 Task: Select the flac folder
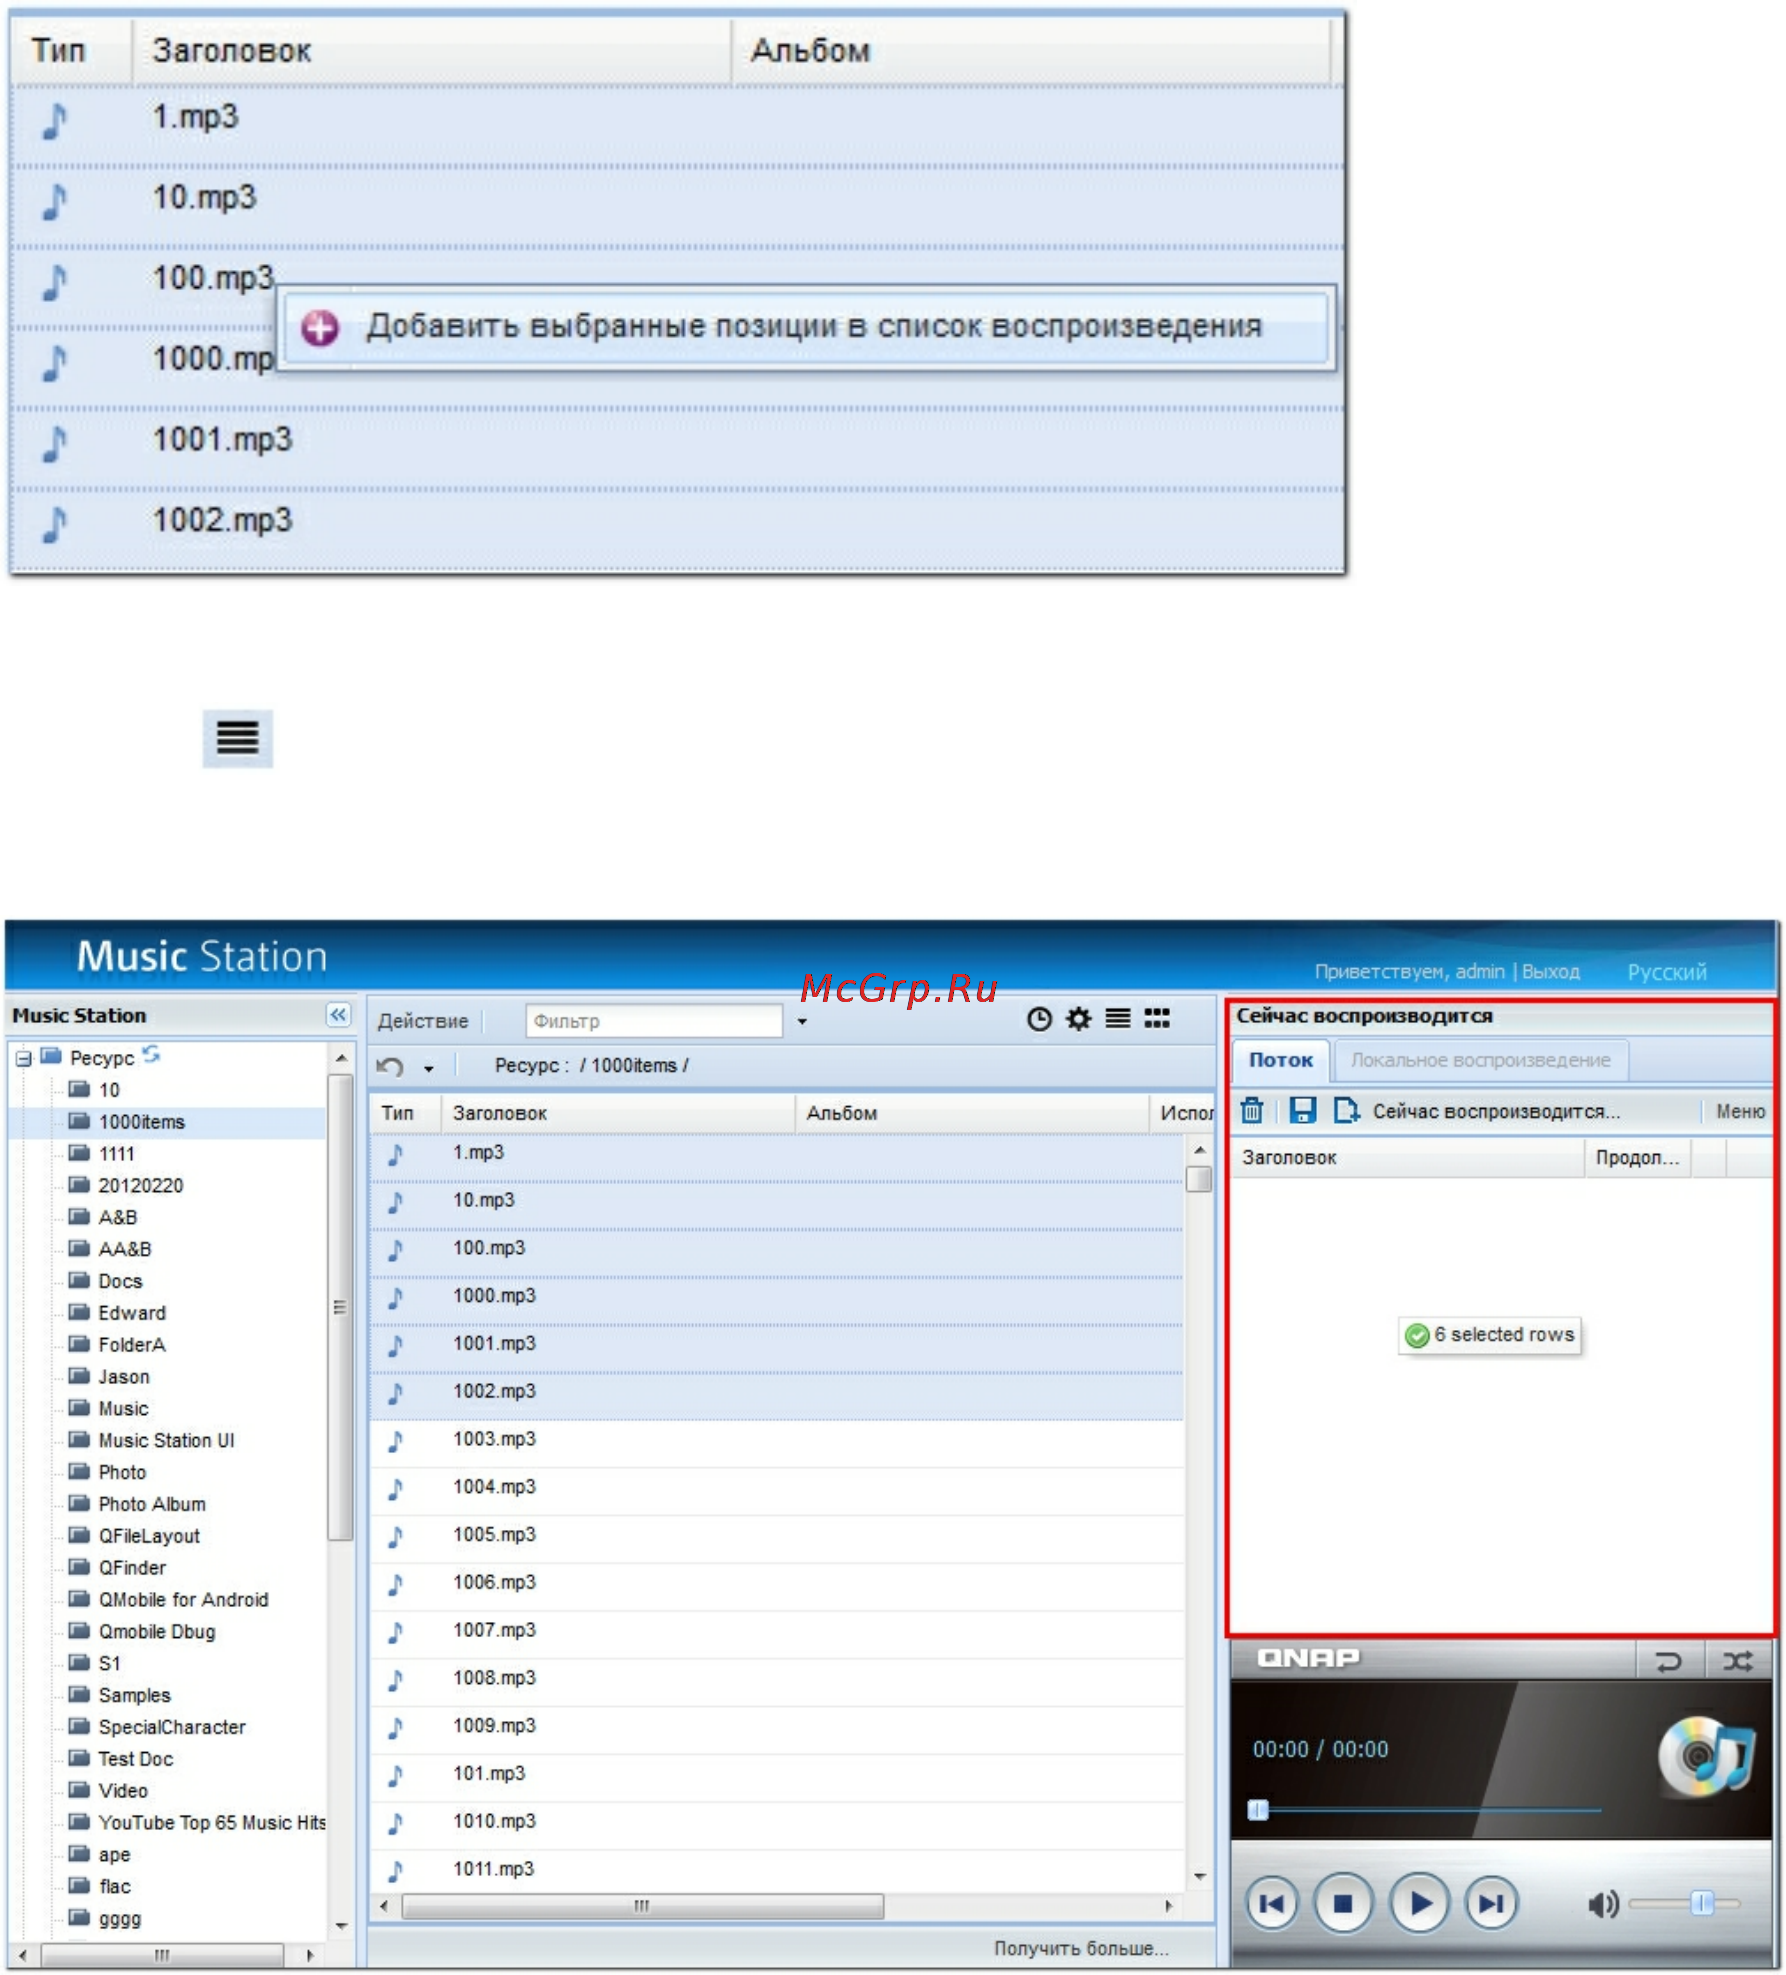(x=114, y=1887)
